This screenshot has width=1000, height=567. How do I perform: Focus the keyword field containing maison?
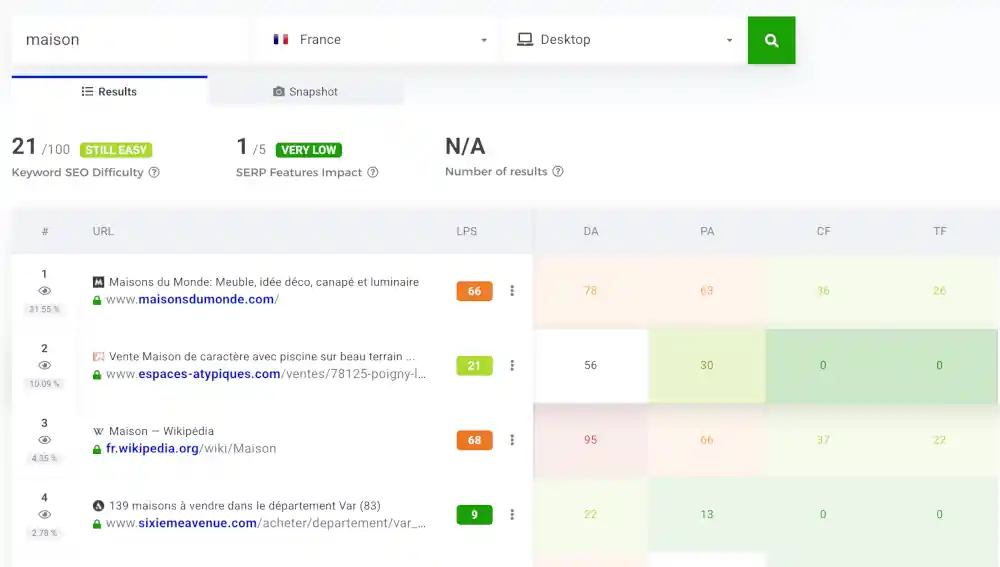129,40
